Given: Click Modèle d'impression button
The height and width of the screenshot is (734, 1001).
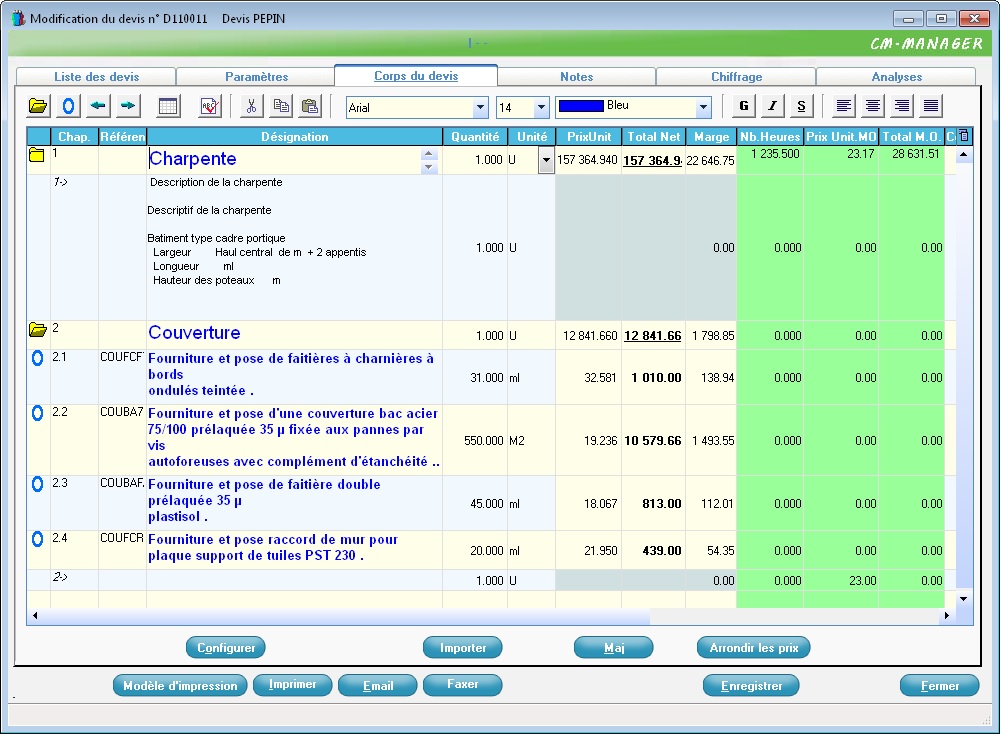Looking at the screenshot, I should coord(180,685).
